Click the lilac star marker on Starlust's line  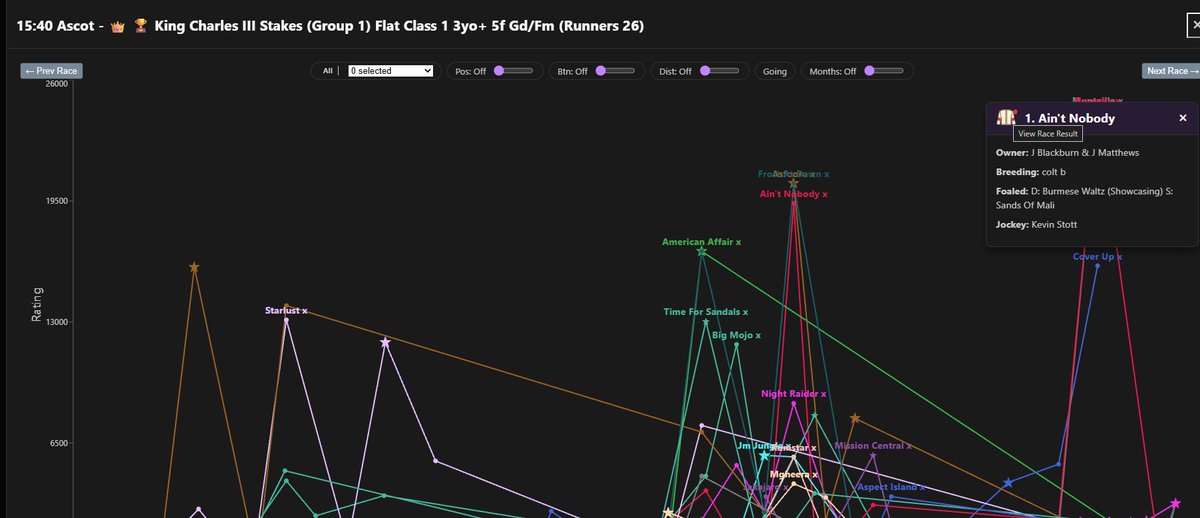point(385,342)
